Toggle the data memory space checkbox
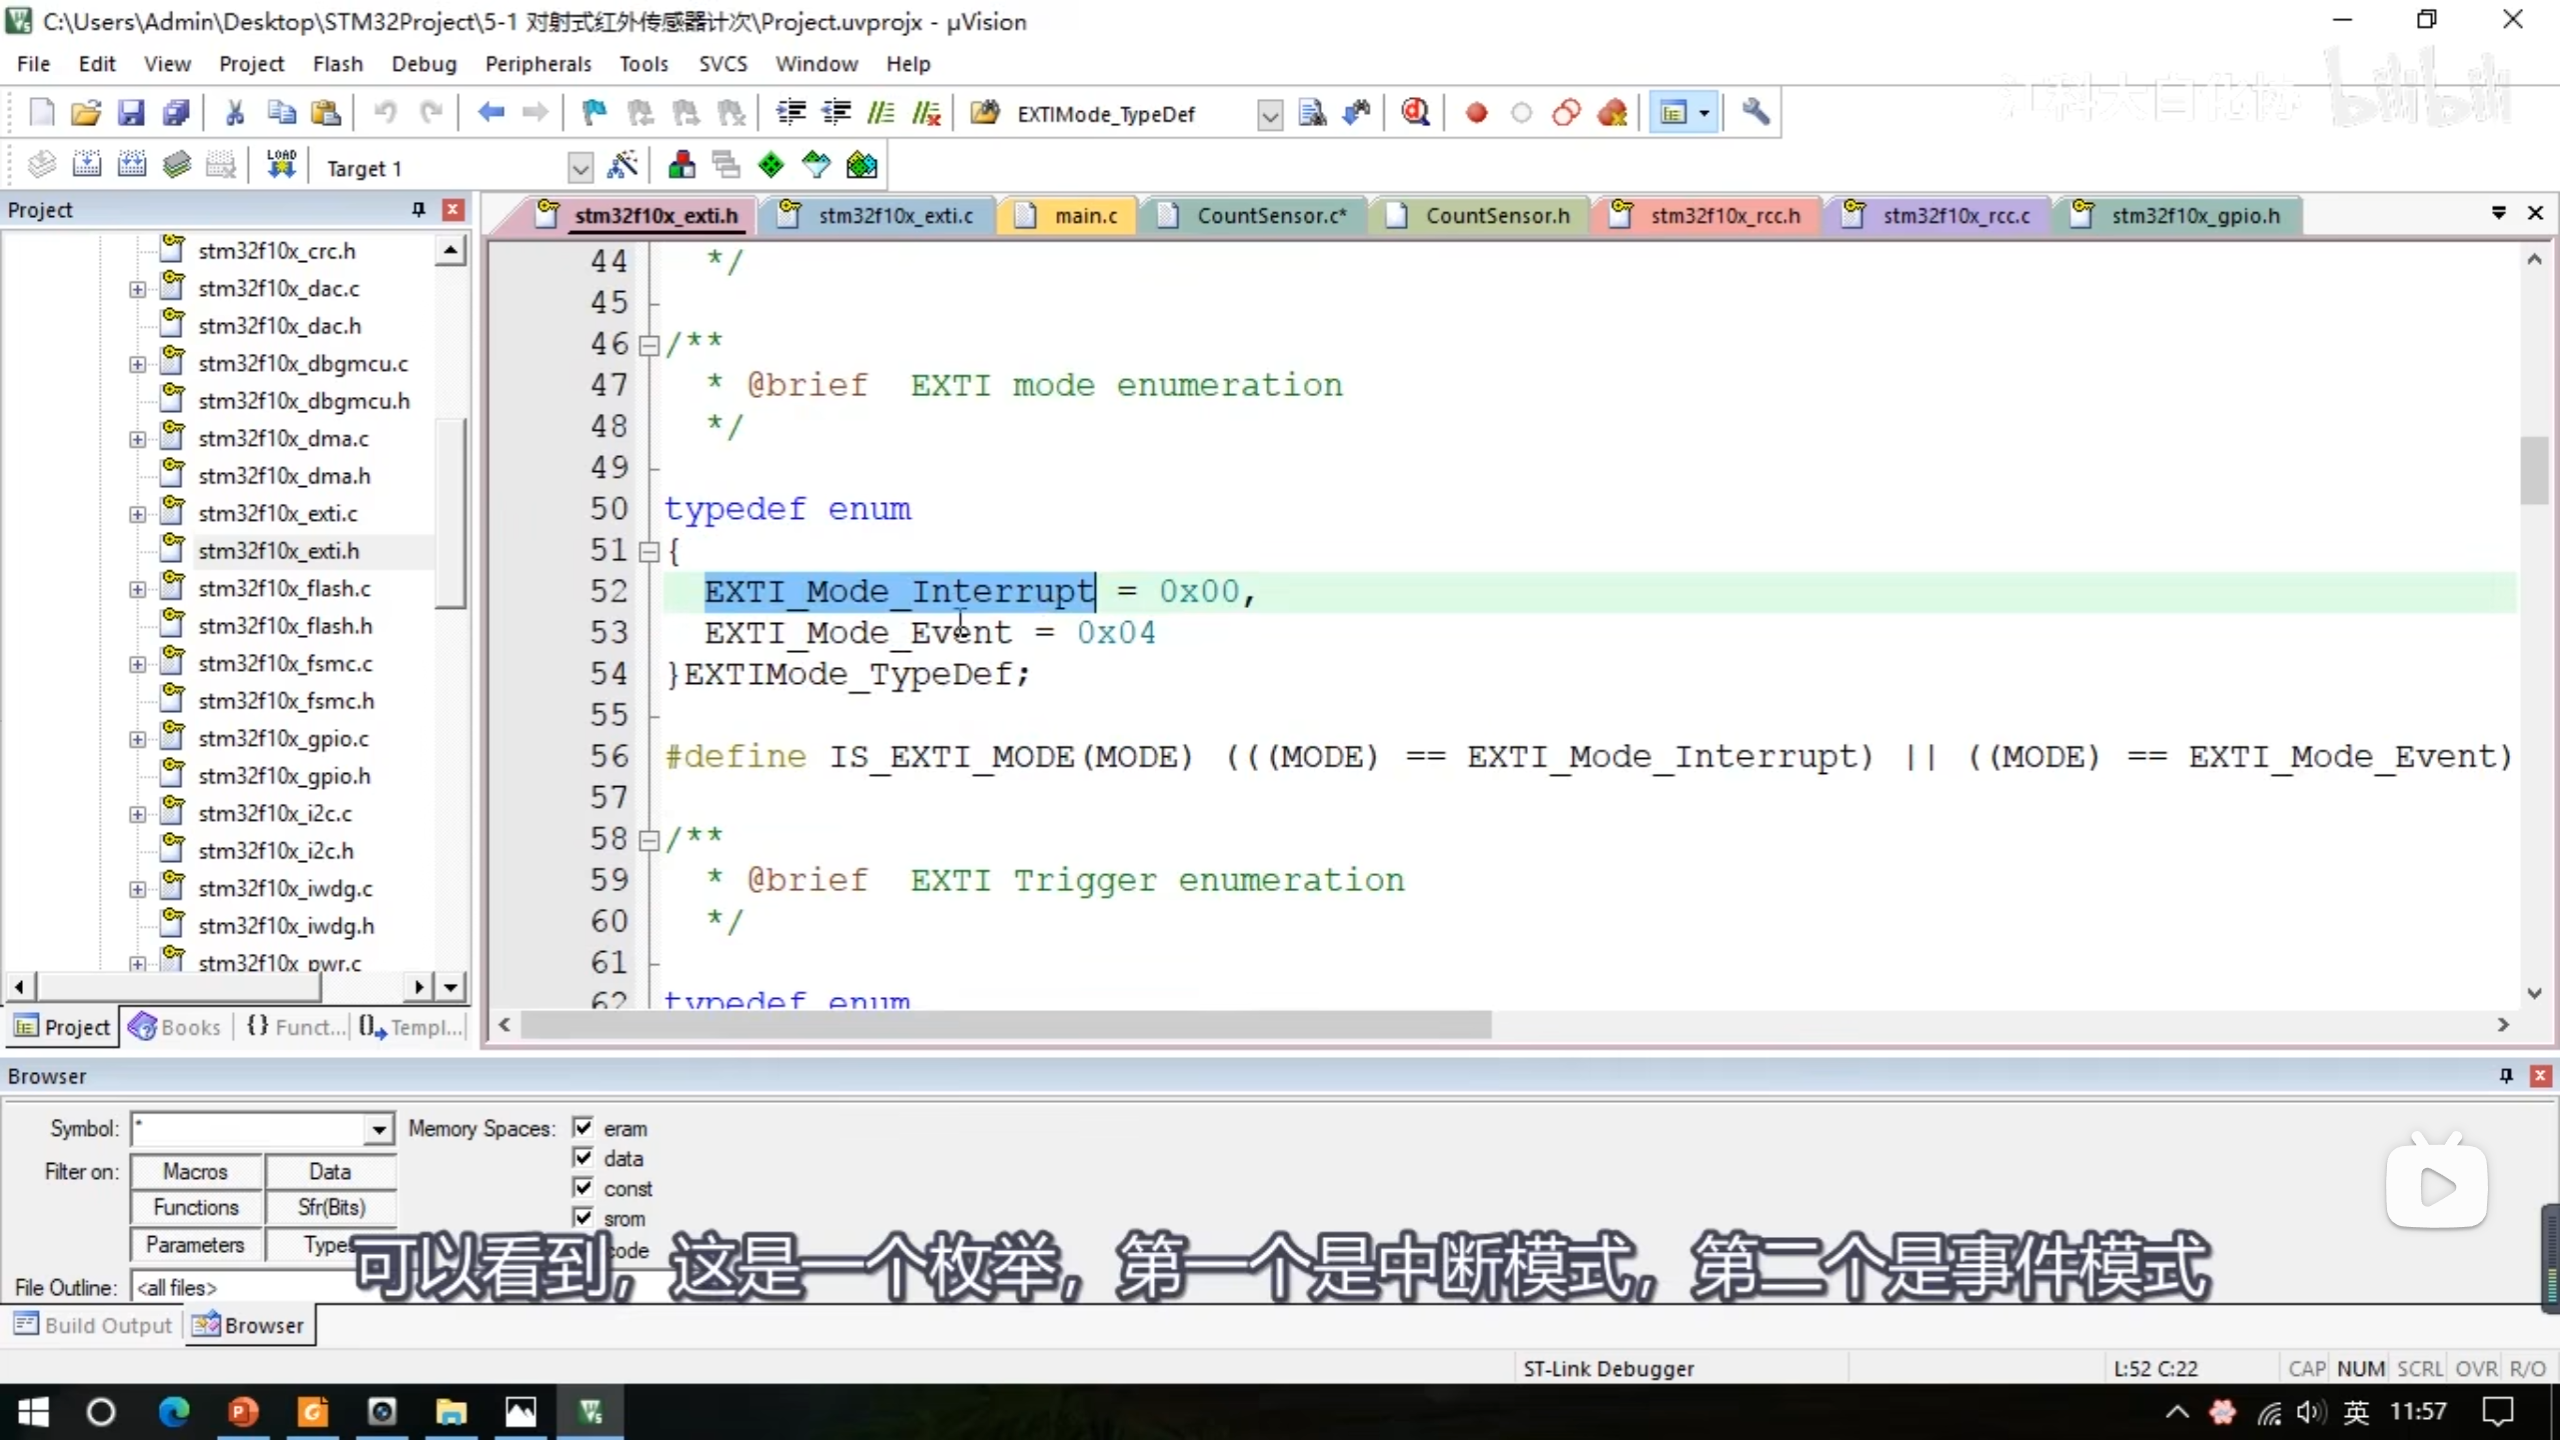 click(583, 1158)
